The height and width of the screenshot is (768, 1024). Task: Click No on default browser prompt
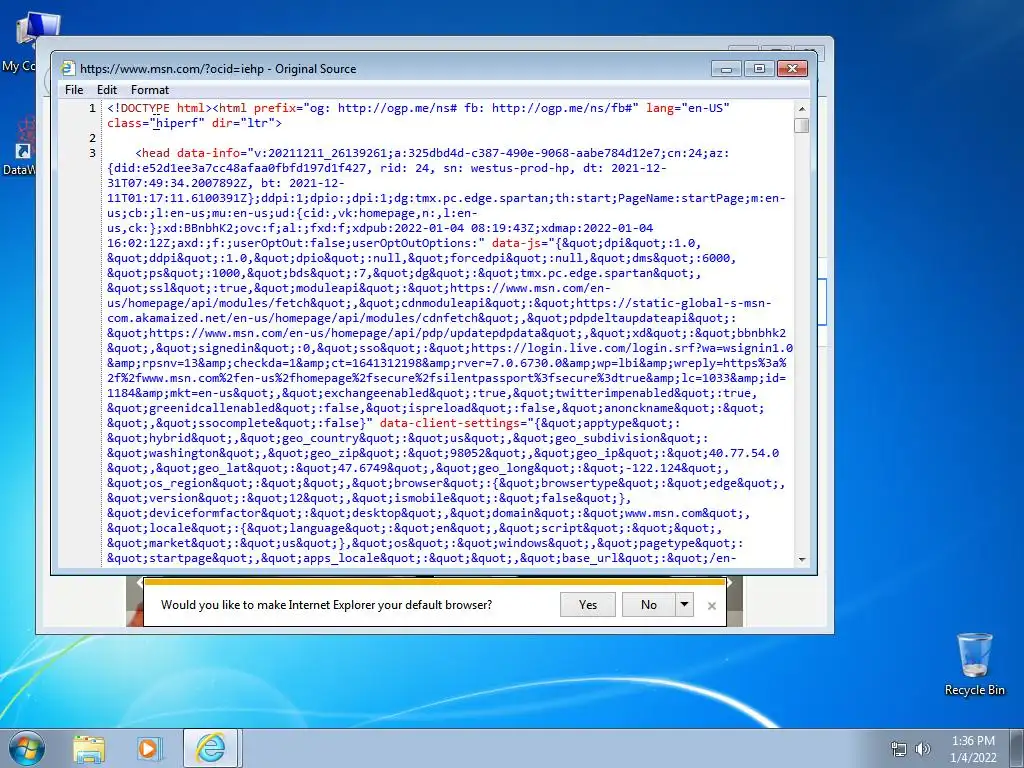pyautogui.click(x=648, y=605)
